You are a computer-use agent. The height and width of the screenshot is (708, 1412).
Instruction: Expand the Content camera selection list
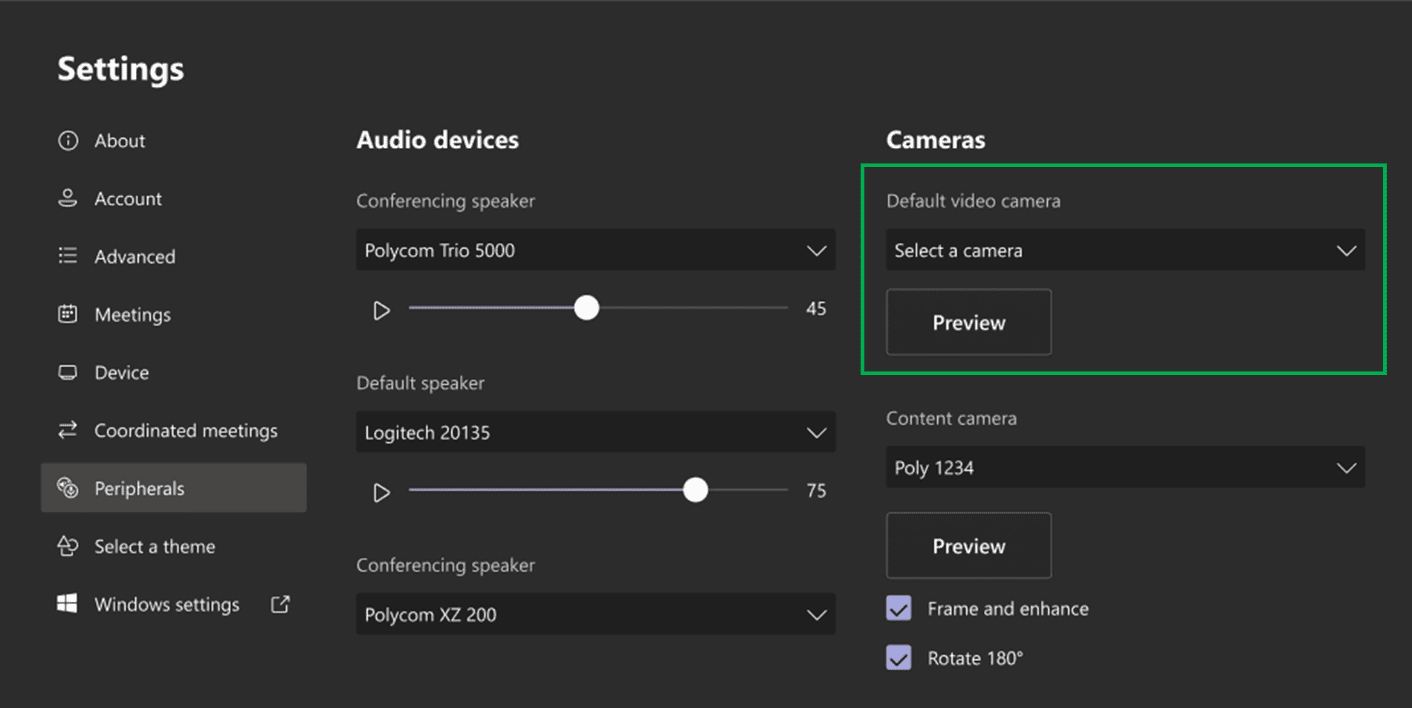pyautogui.click(x=1125, y=467)
